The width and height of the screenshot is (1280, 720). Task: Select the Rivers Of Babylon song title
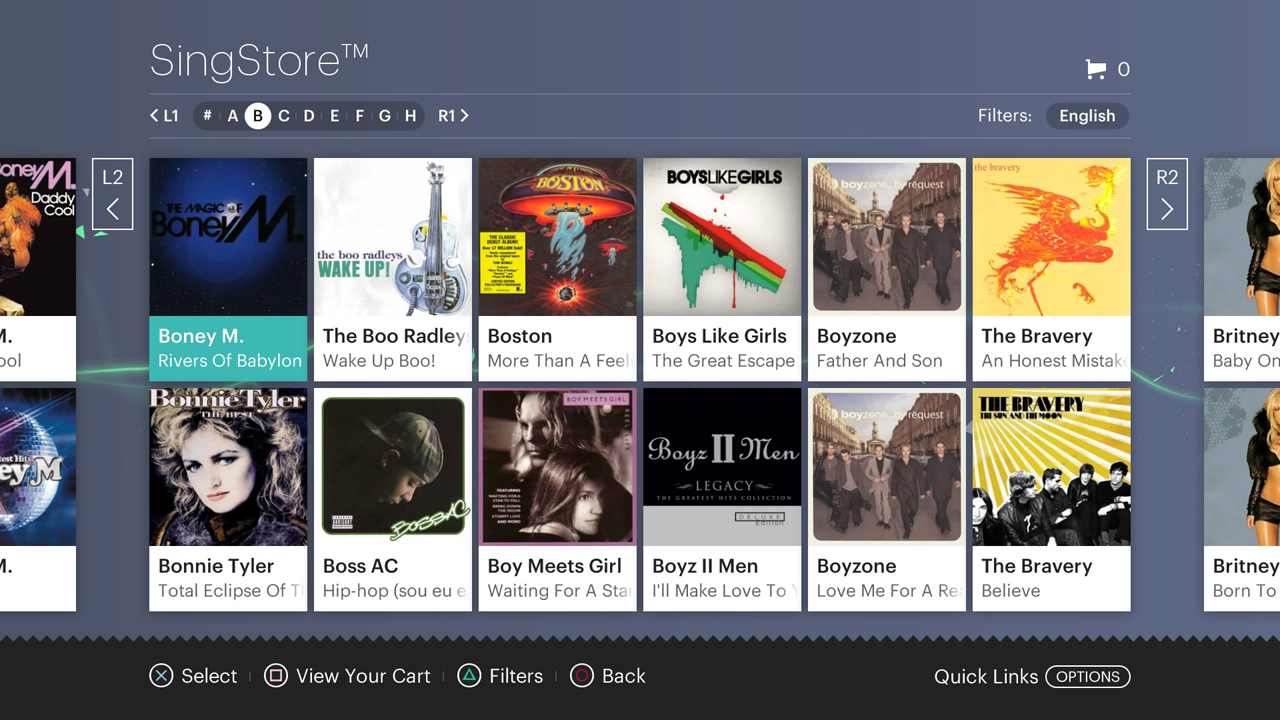[230, 361]
